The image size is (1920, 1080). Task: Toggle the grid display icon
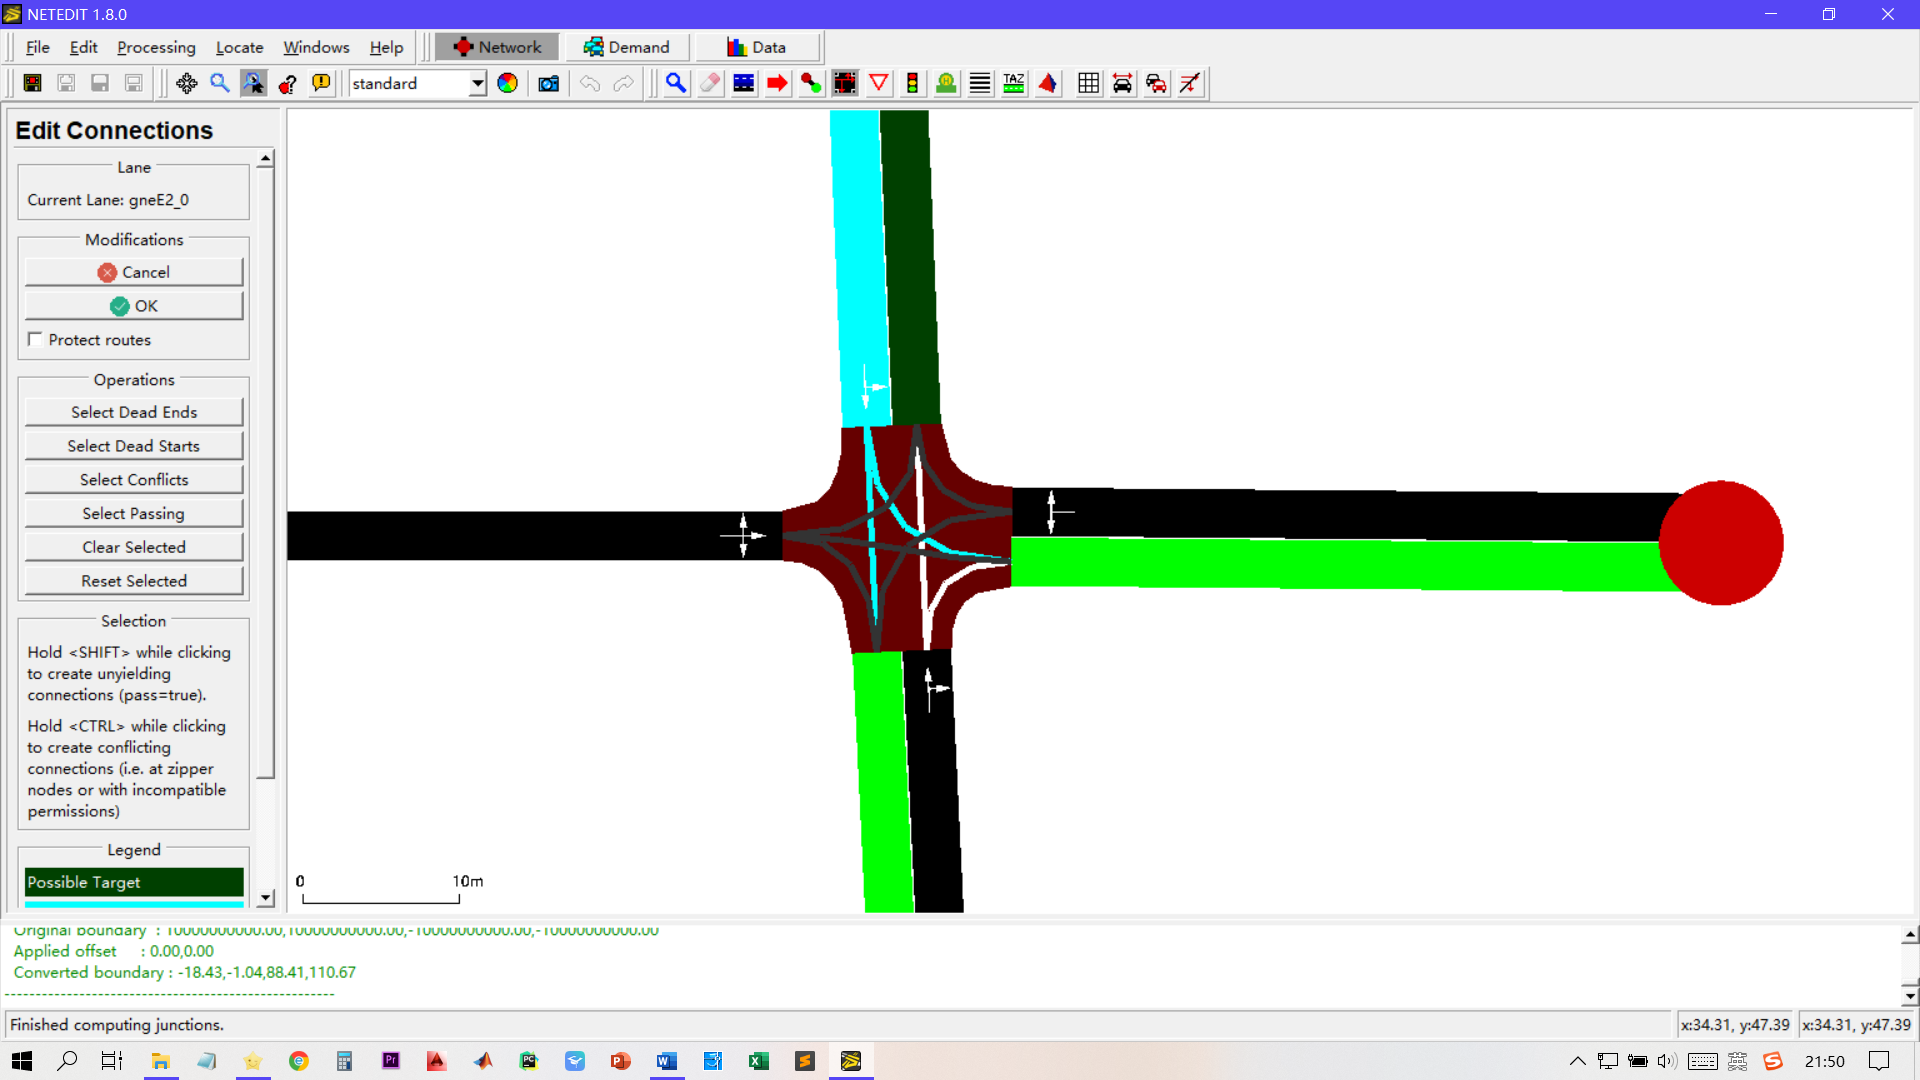[x=1089, y=84]
